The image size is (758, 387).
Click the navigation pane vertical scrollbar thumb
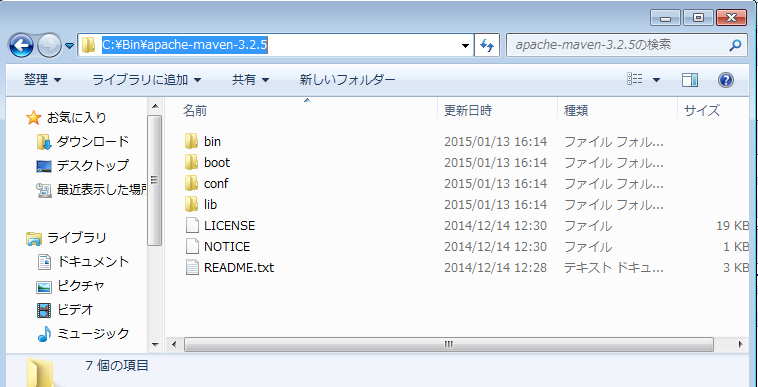pos(155,181)
